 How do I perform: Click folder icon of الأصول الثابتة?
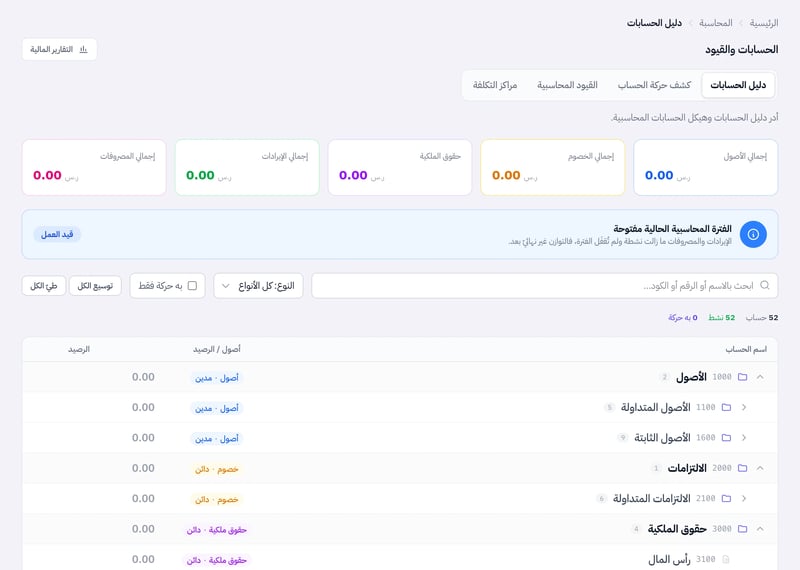pos(727,438)
